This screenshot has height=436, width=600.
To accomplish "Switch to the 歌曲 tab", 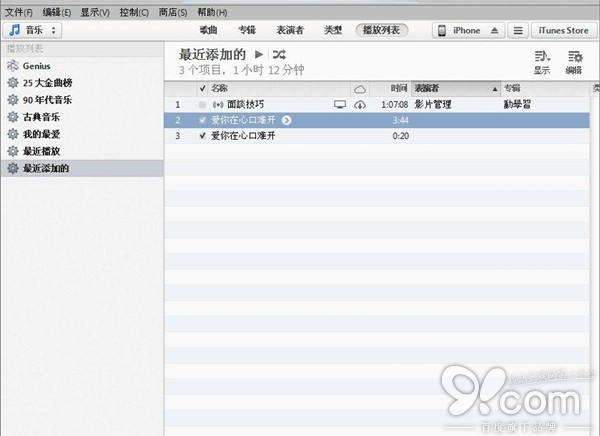I will point(209,30).
